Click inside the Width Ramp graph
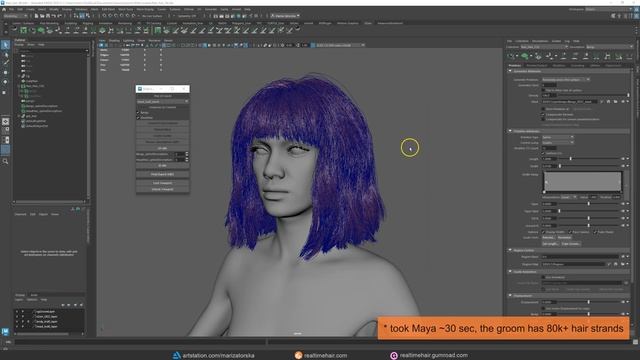The image size is (640, 360). click(x=583, y=181)
